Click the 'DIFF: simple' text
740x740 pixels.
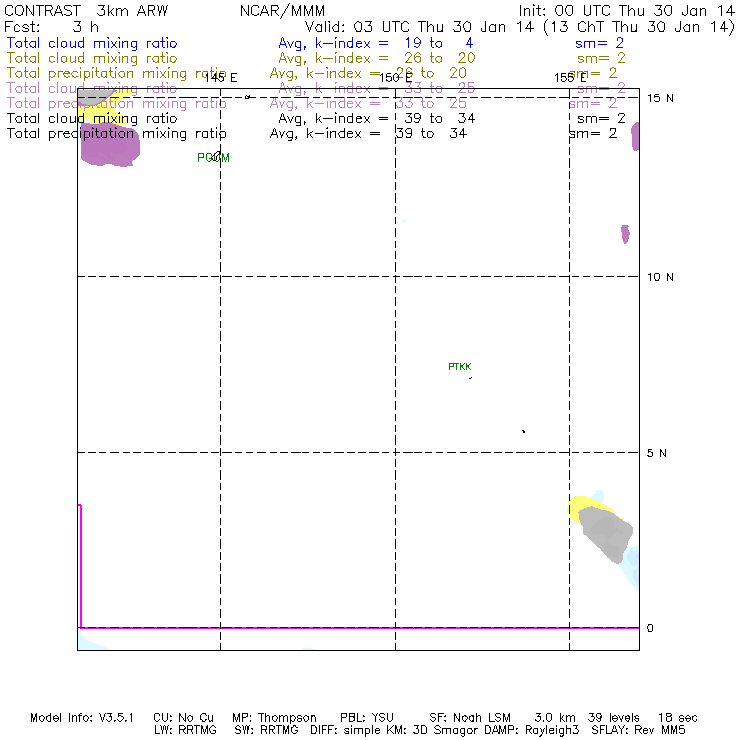347,730
